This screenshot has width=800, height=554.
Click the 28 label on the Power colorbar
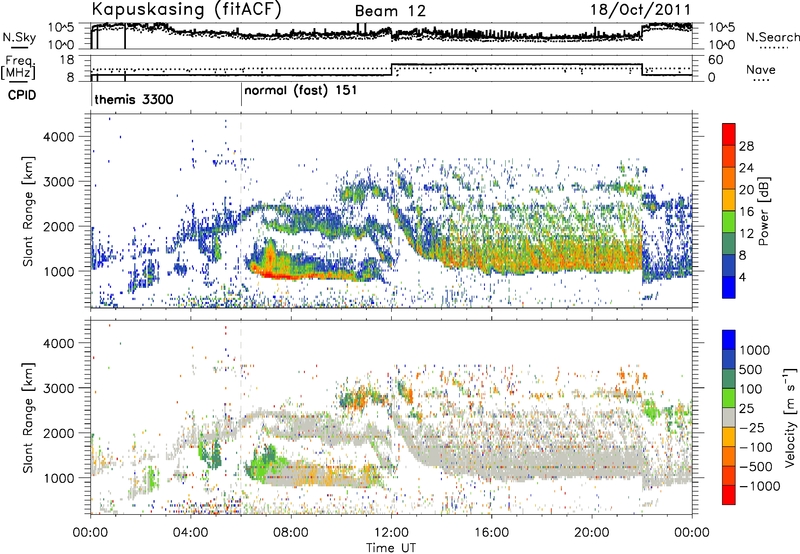(746, 146)
